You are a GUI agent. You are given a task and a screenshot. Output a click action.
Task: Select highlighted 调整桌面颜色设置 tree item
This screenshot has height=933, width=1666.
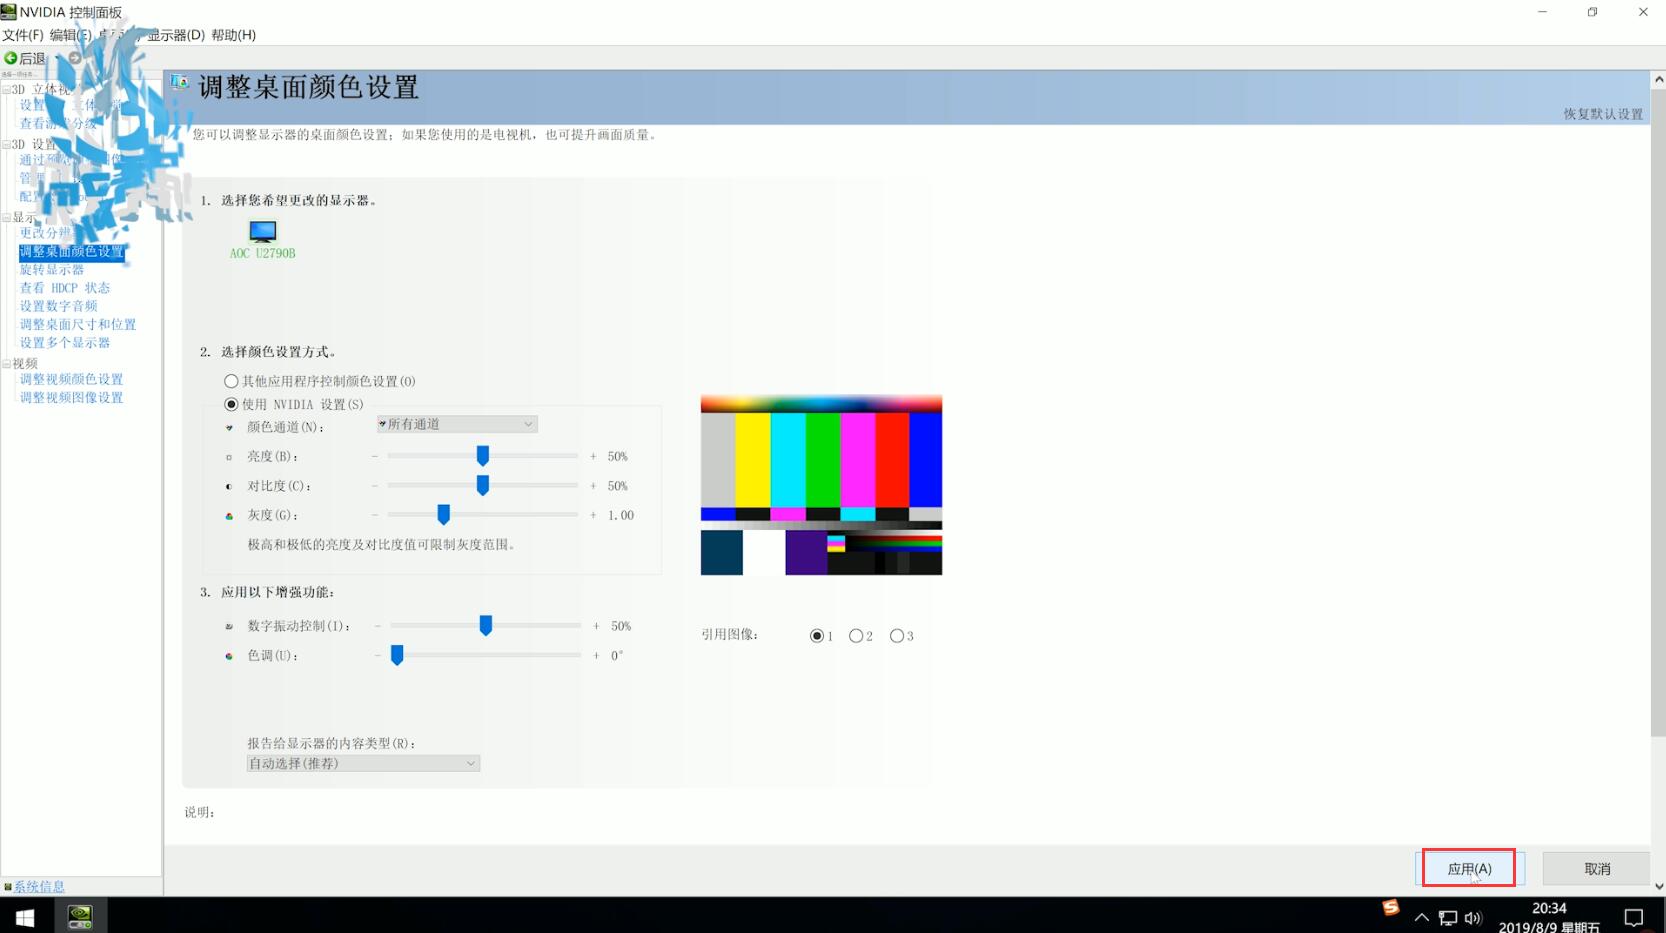72,252
